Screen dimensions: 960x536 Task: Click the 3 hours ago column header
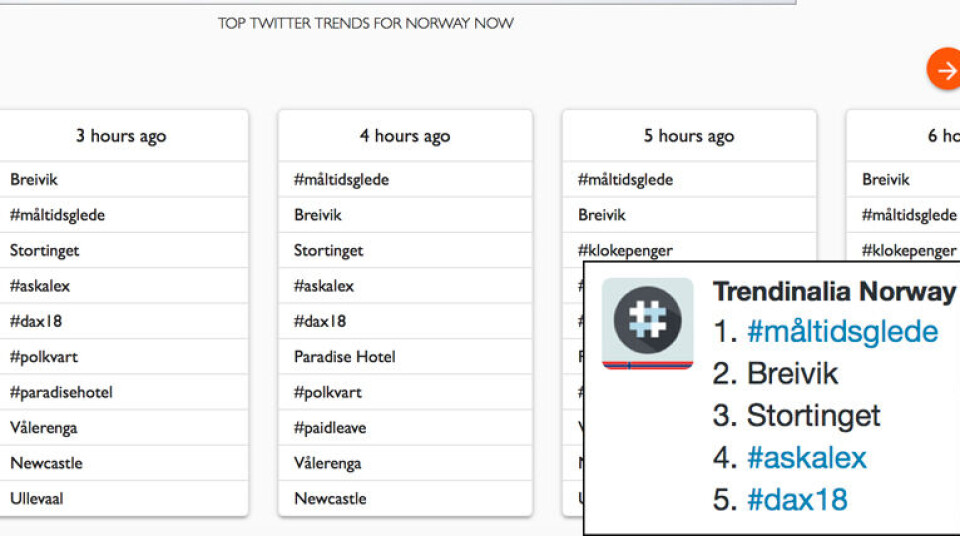click(121, 136)
